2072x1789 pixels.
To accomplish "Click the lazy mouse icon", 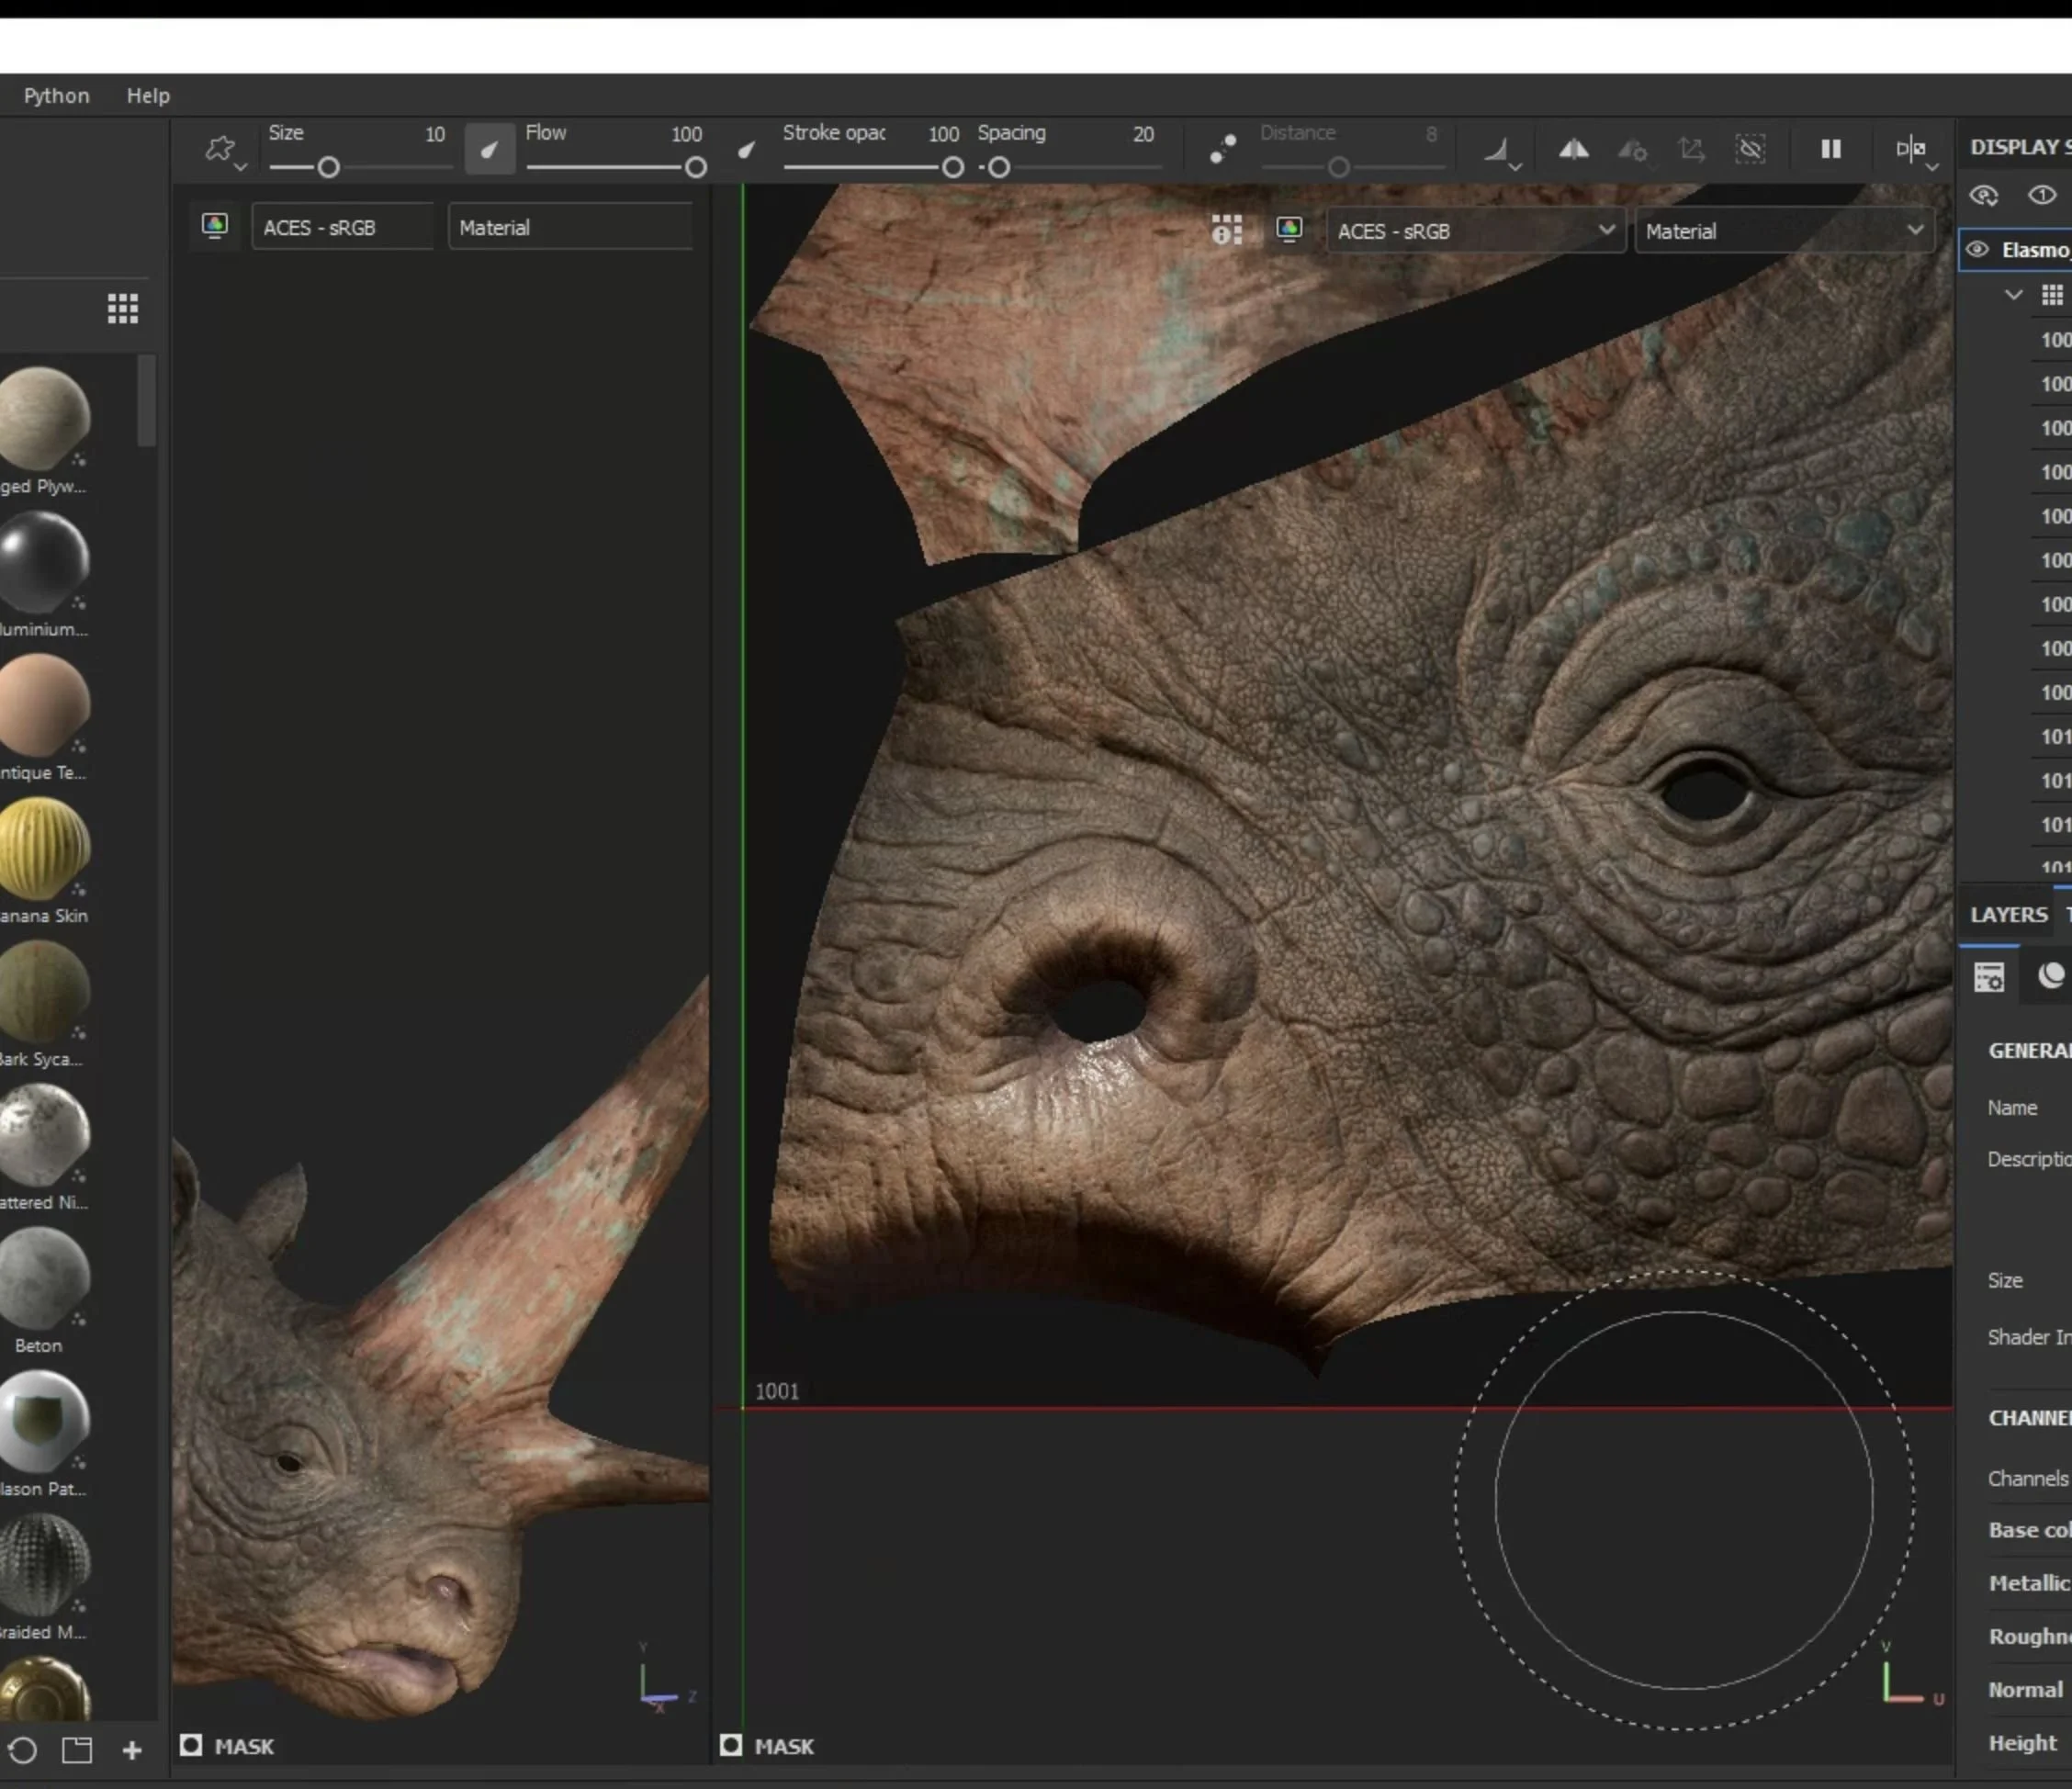I will 1222,148.
